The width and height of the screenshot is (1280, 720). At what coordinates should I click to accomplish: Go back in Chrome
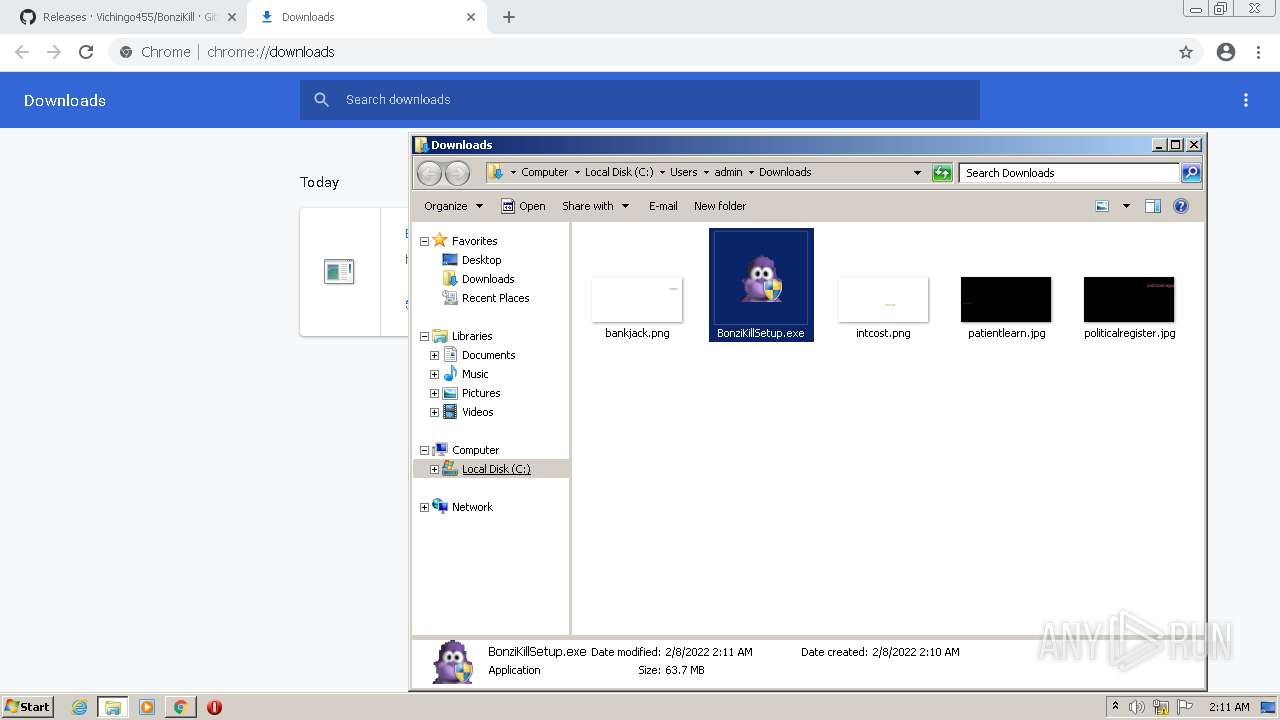22,52
